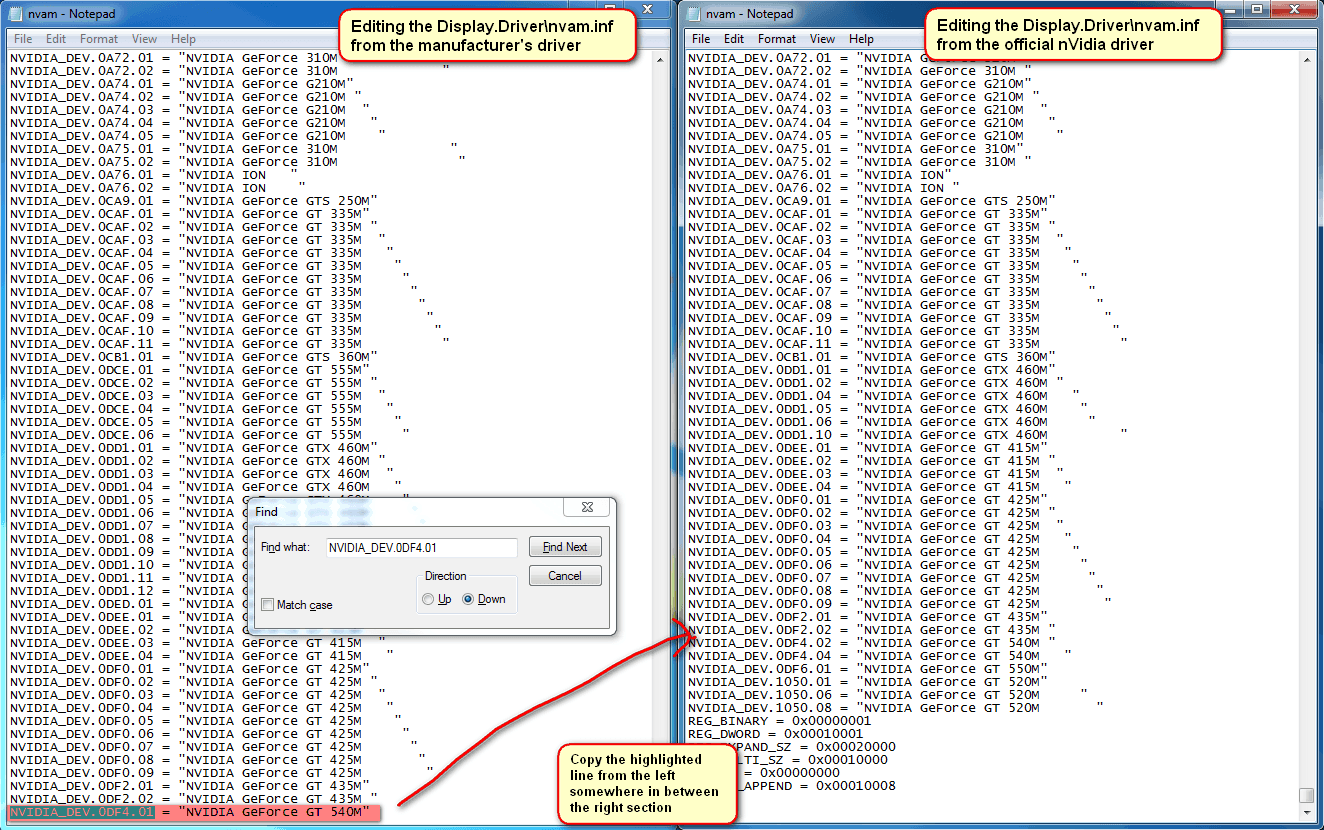Open View menu in right Notepad

pyautogui.click(x=822, y=39)
